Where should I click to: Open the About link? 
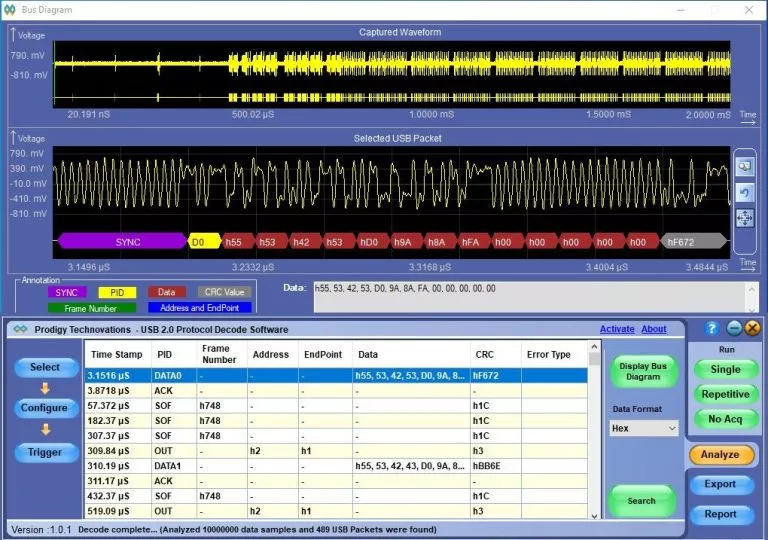pos(654,329)
